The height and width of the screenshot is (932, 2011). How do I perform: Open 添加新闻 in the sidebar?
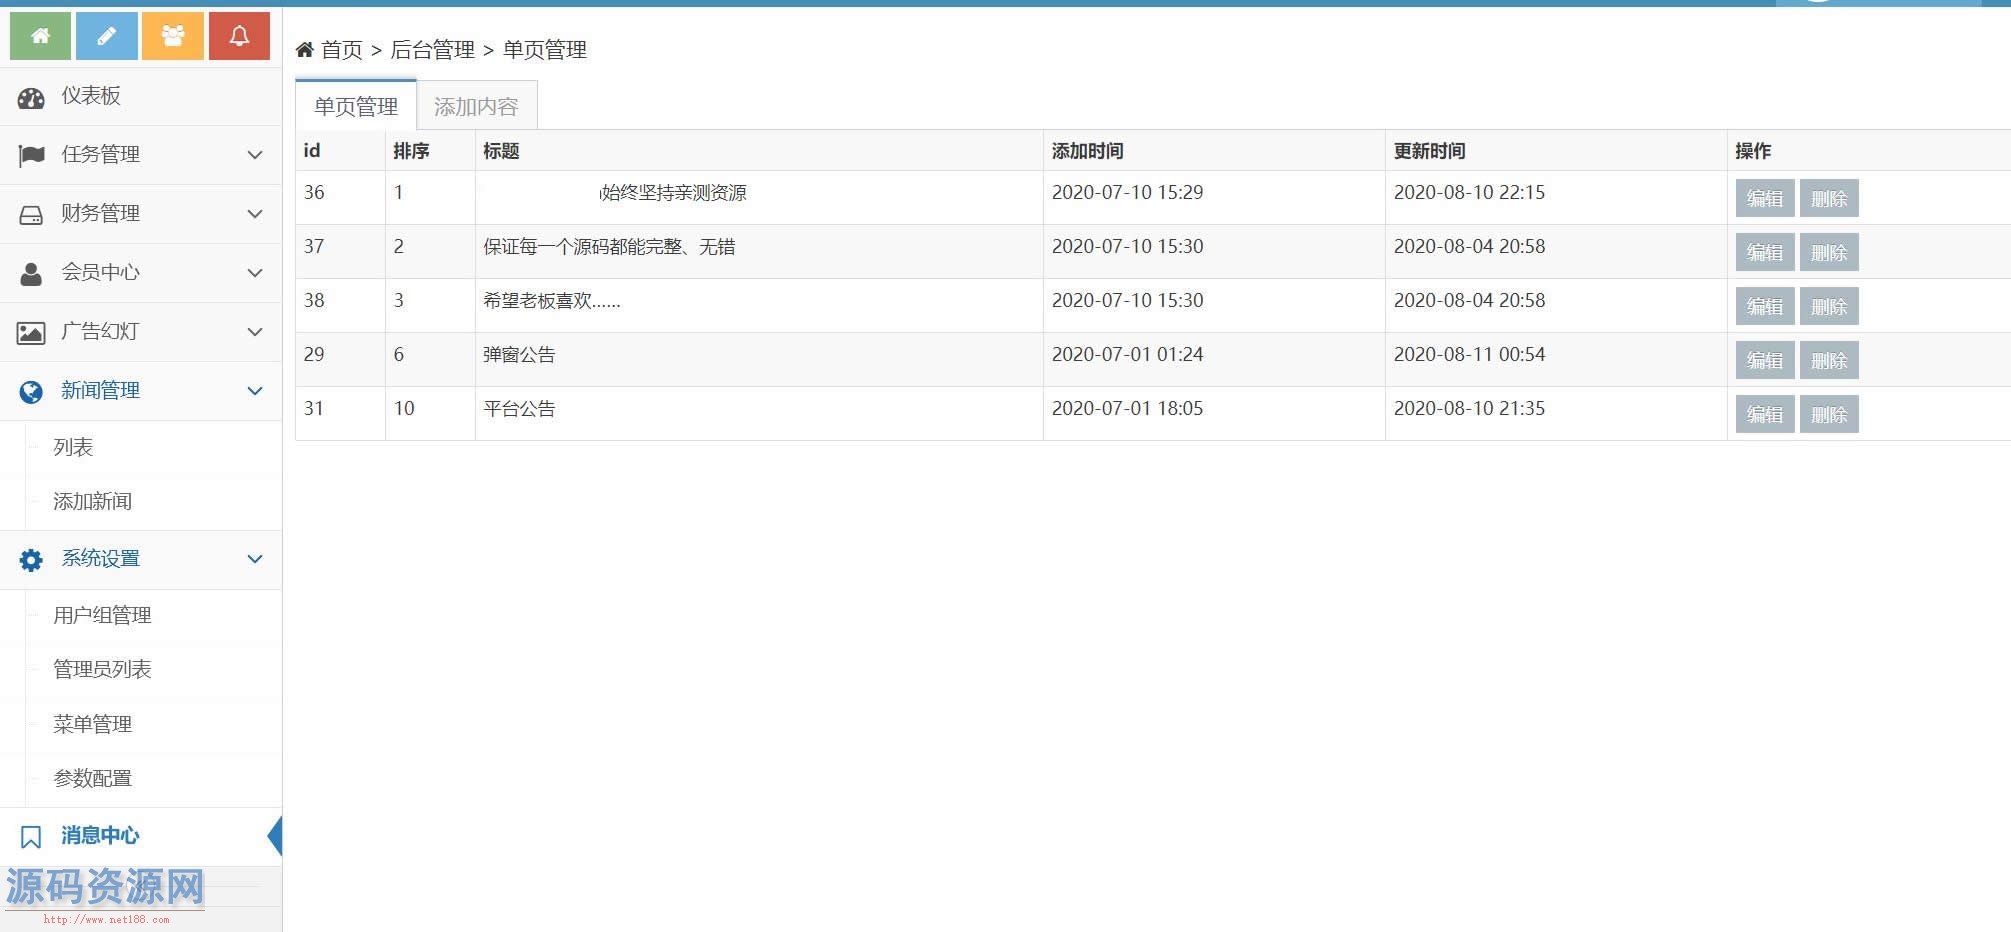tap(93, 502)
